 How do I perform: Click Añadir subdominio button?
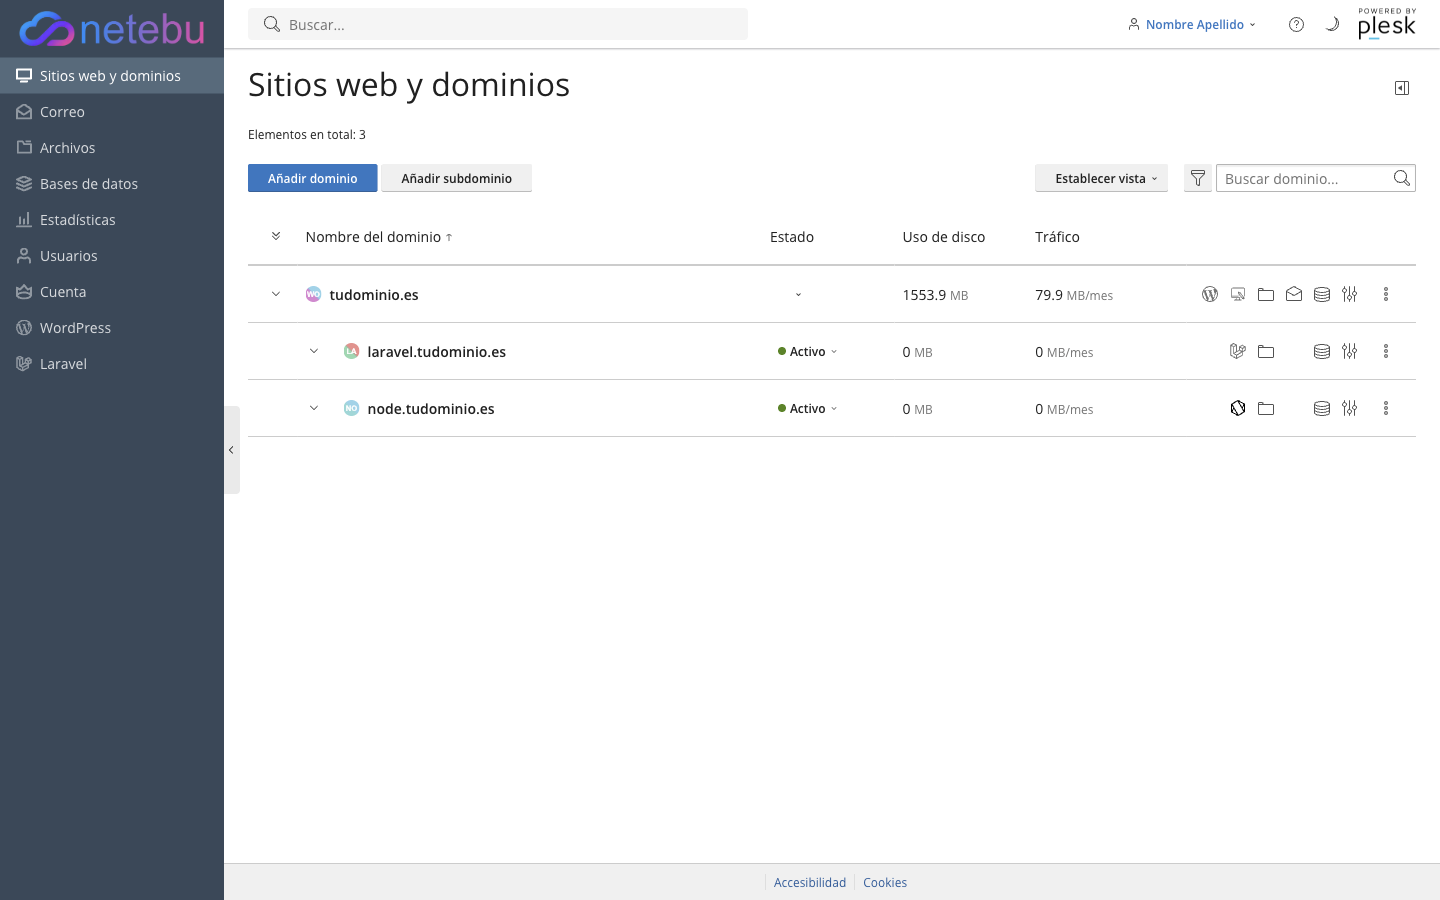tap(457, 178)
